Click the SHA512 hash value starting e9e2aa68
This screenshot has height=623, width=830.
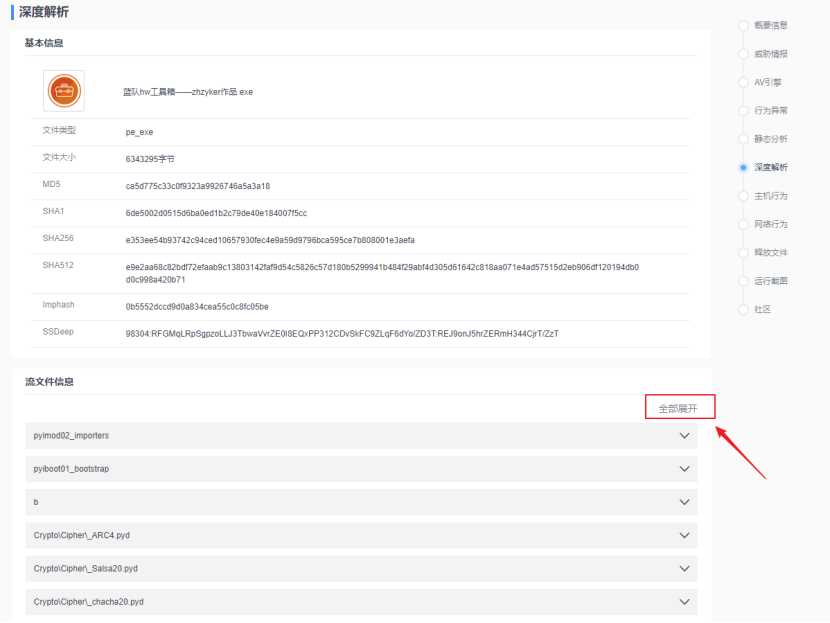click(382, 273)
